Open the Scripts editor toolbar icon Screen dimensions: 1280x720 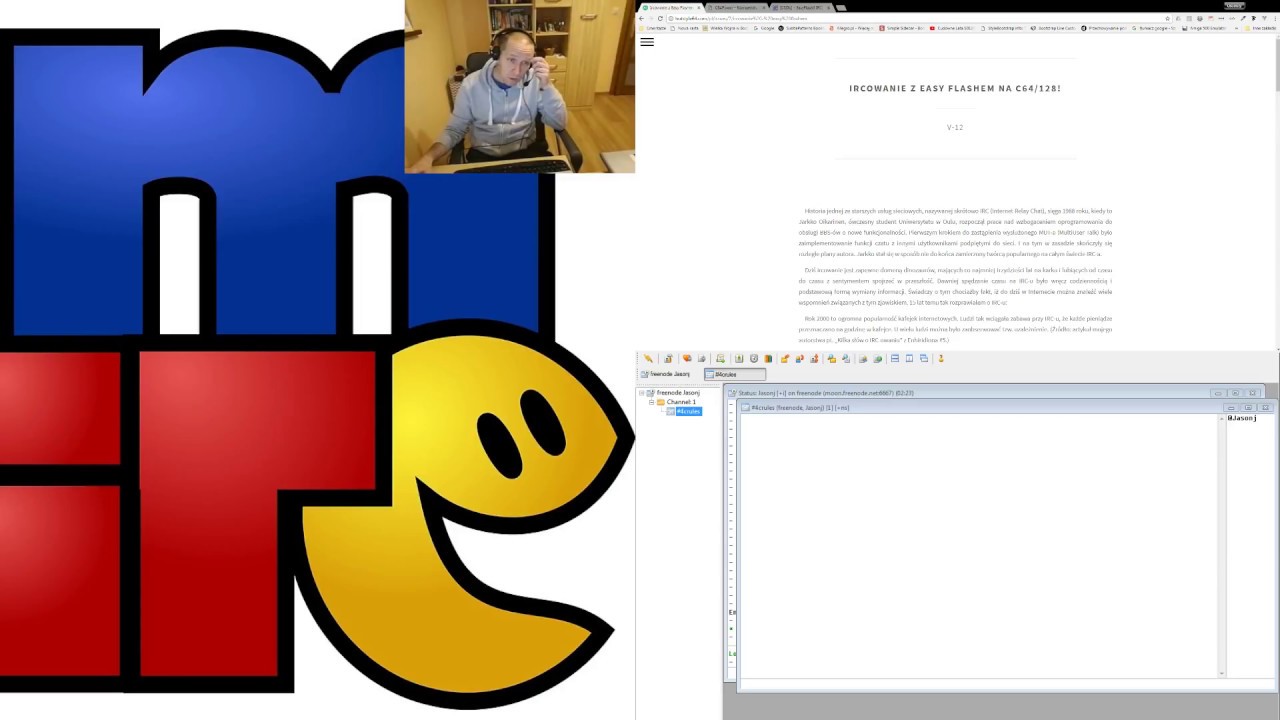tap(721, 358)
